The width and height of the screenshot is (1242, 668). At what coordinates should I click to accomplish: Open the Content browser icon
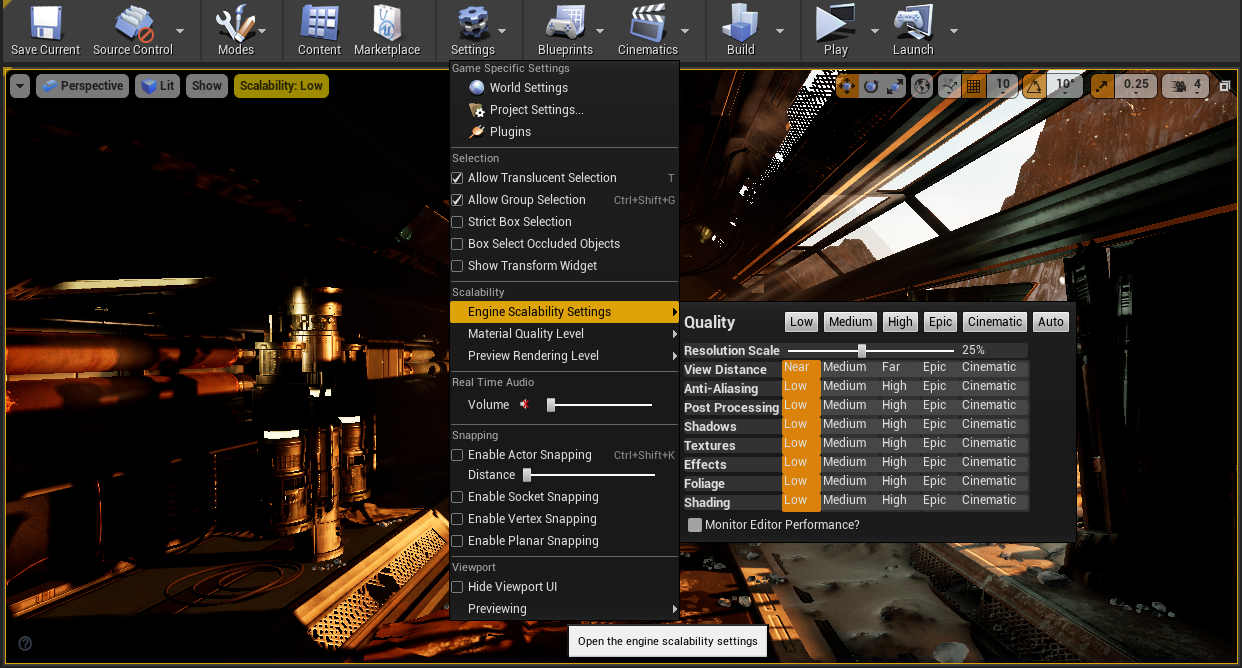319,24
